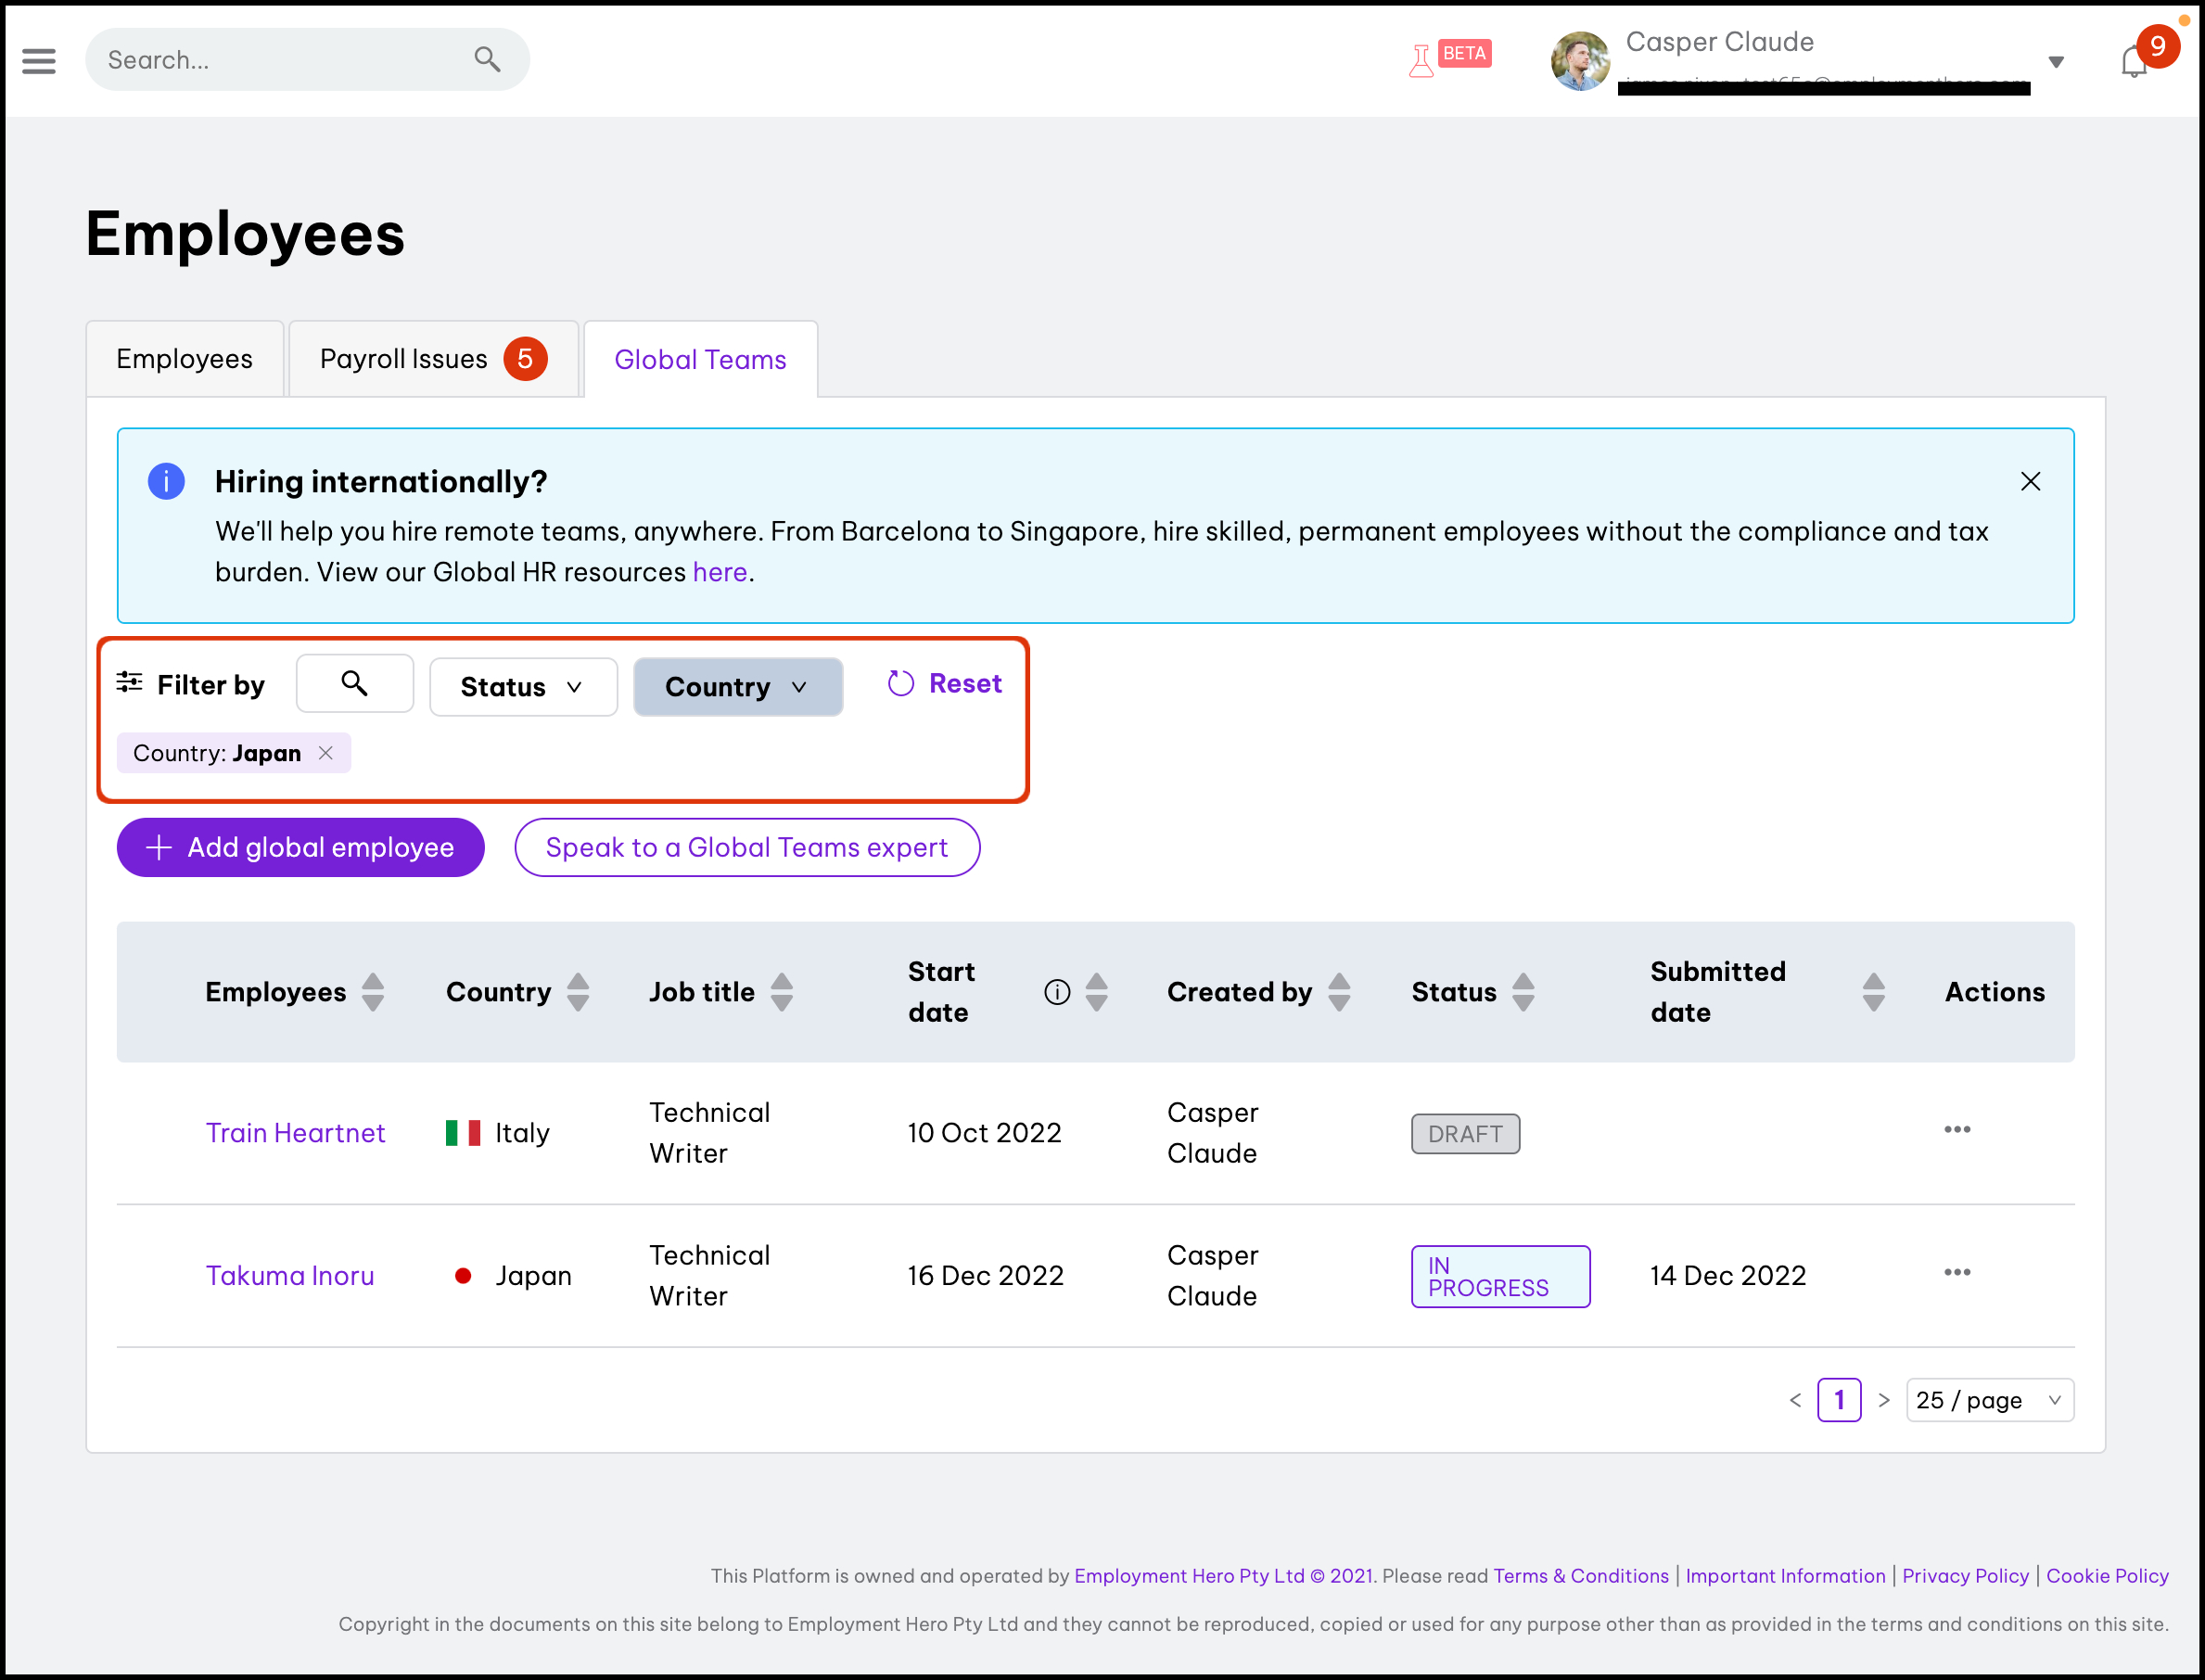The height and width of the screenshot is (1680, 2205).
Task: Click Start date info icon
Action: tap(1057, 992)
